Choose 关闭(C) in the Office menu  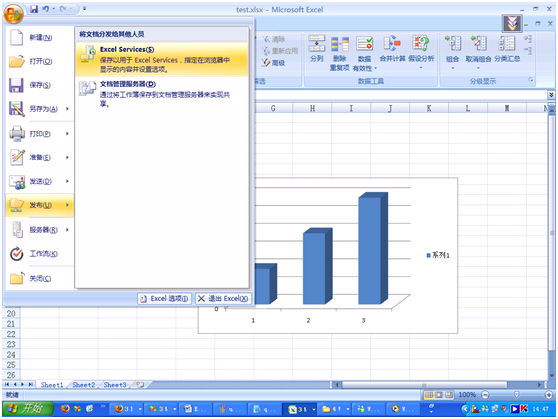click(39, 278)
